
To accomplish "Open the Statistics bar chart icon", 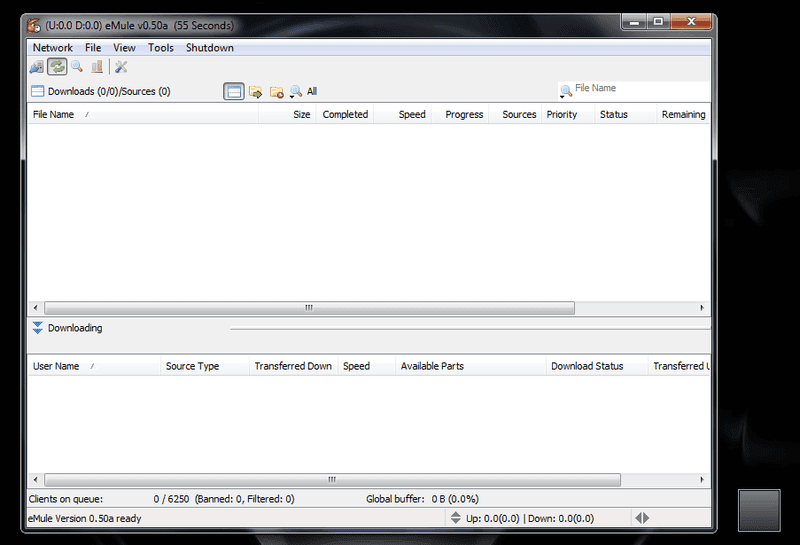I will point(97,67).
